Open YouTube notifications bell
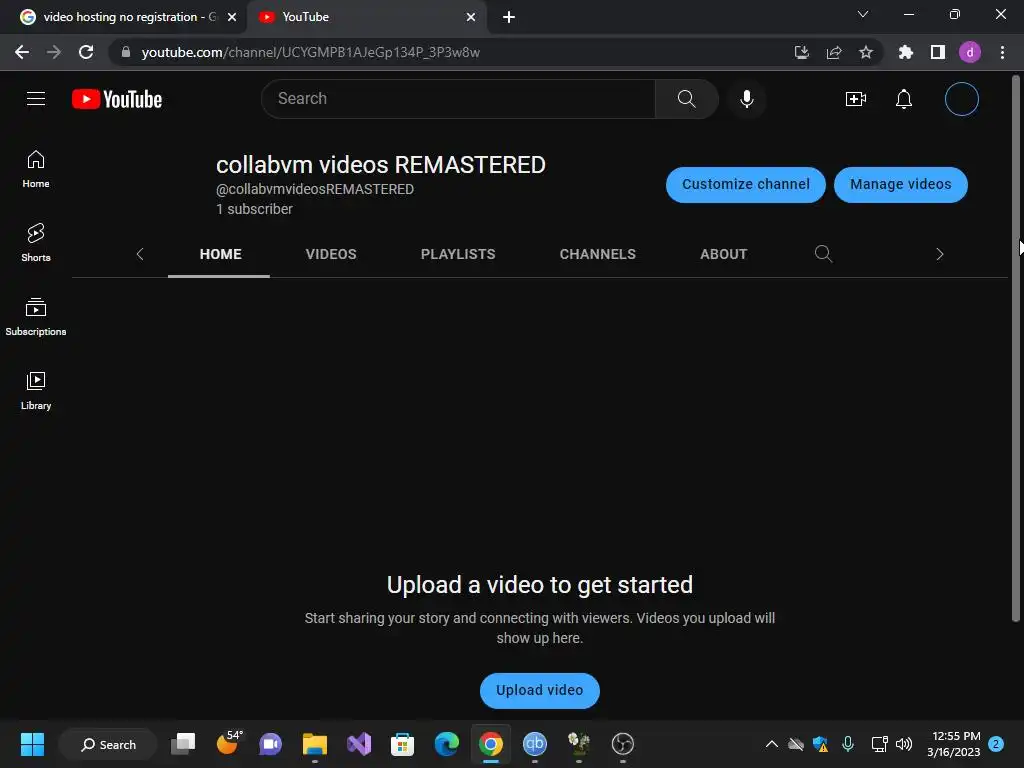 (x=904, y=99)
